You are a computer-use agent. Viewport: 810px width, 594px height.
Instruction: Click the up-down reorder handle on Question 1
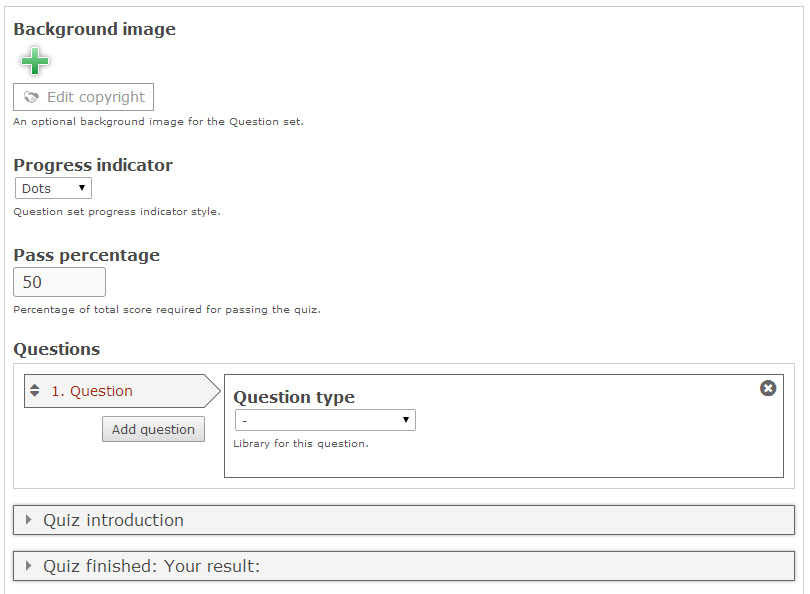pyautogui.click(x=35, y=391)
